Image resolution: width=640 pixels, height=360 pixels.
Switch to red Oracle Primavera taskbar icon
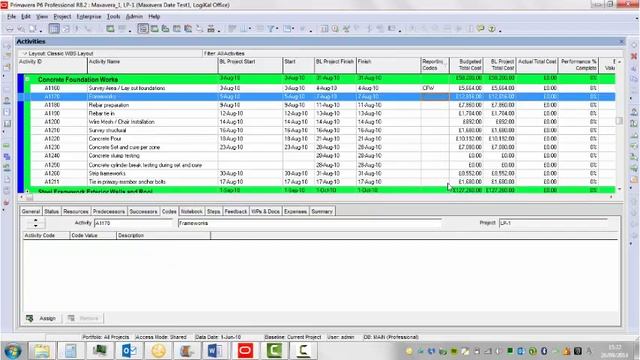click(245, 351)
